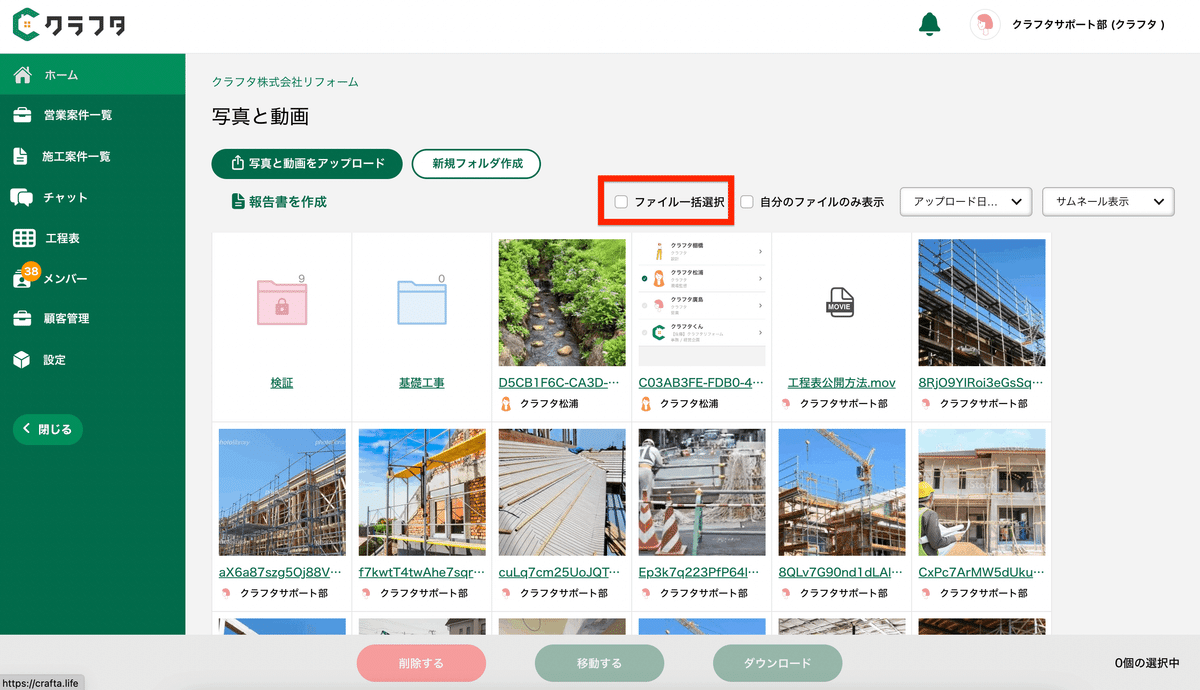Click クラフタ松浦 avatar under D5CB1F6C file
Image resolution: width=1200 pixels, height=690 pixels.
[506, 404]
